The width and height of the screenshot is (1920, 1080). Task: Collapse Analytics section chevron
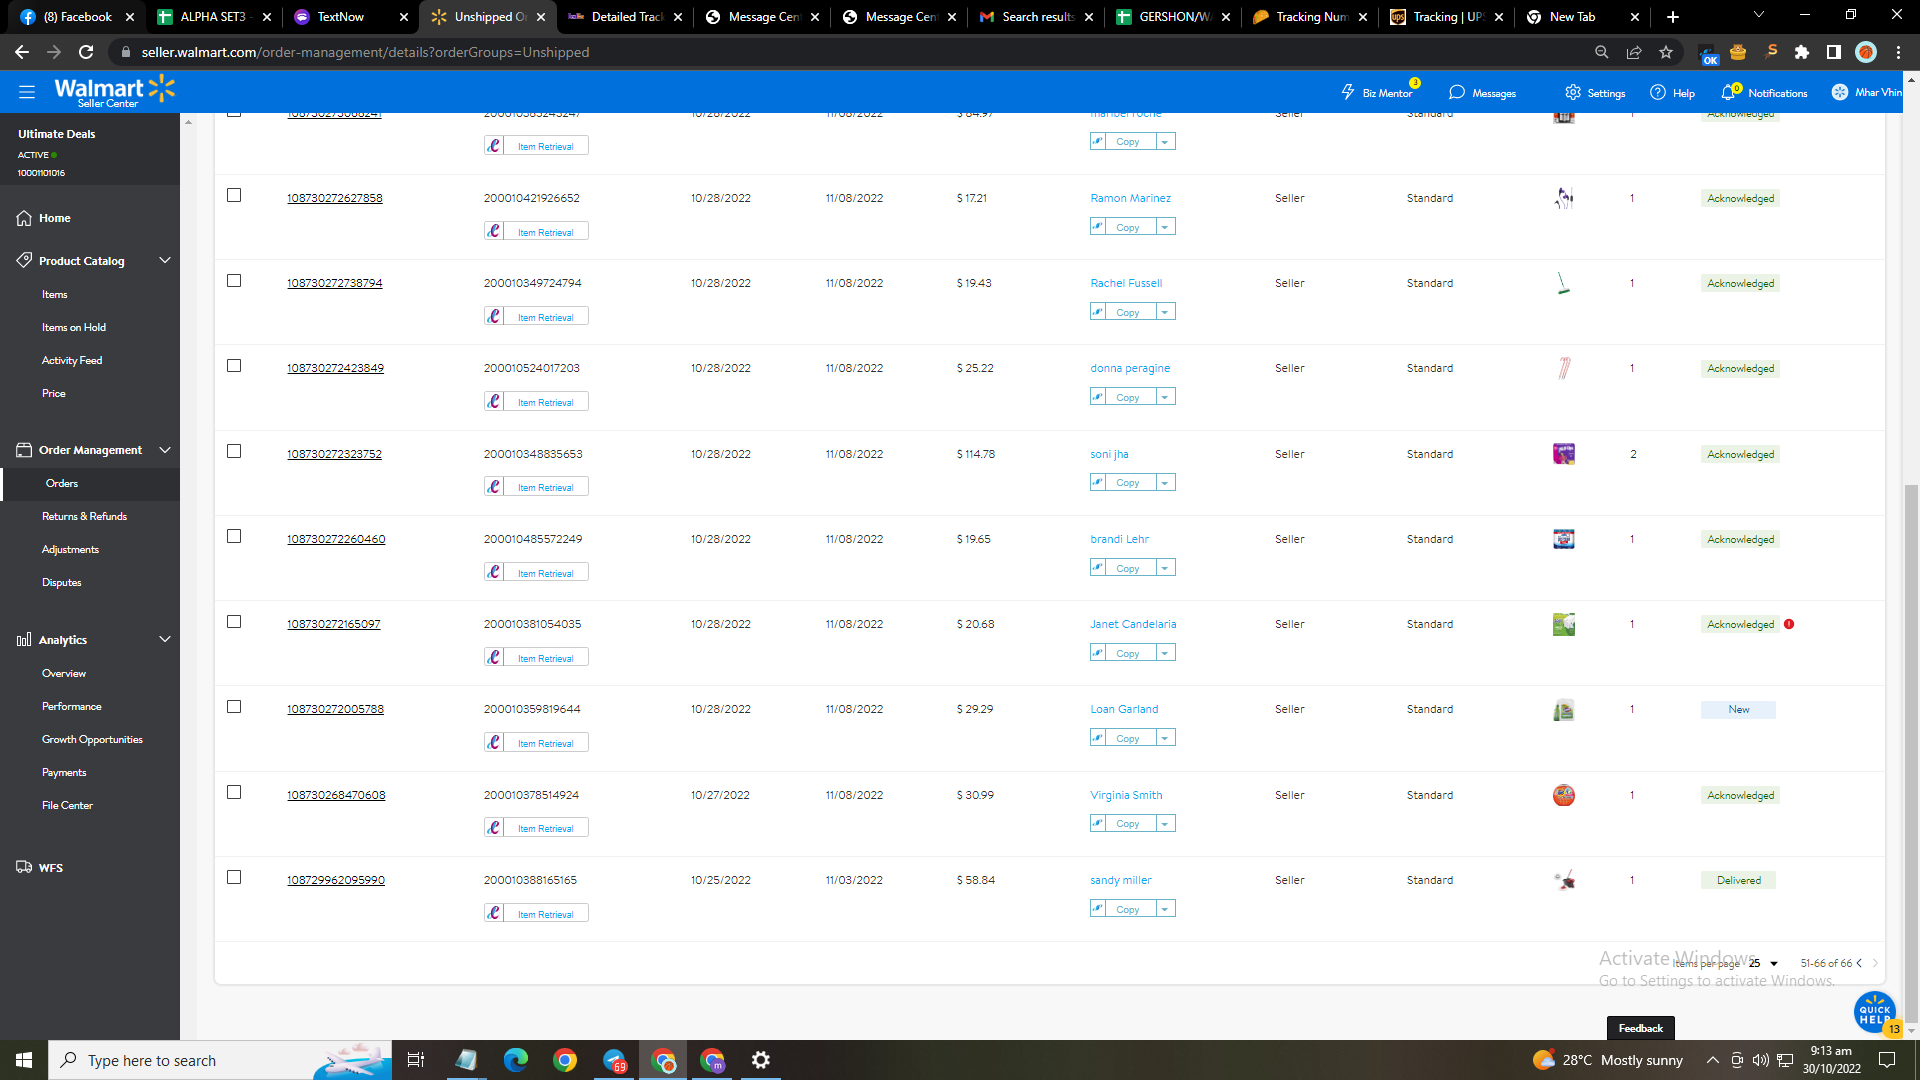pyautogui.click(x=165, y=639)
